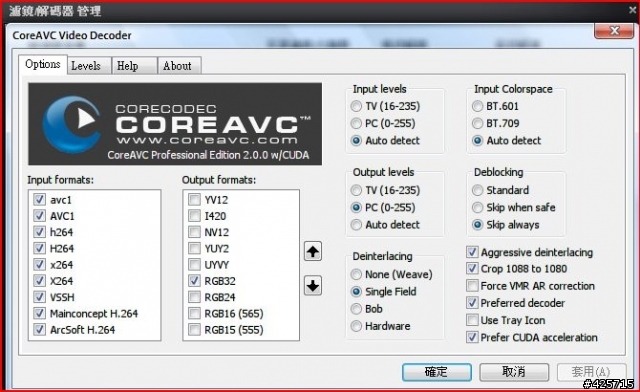Check UYVY output format
Viewport: 640px width, 392px height.
tap(194, 265)
